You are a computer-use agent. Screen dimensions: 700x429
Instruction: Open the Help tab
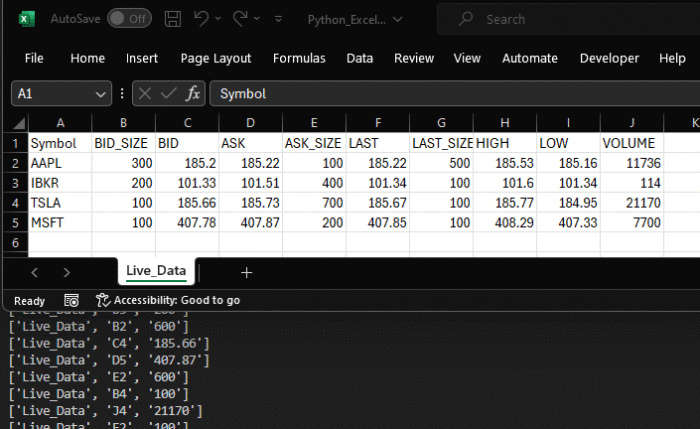tap(672, 58)
